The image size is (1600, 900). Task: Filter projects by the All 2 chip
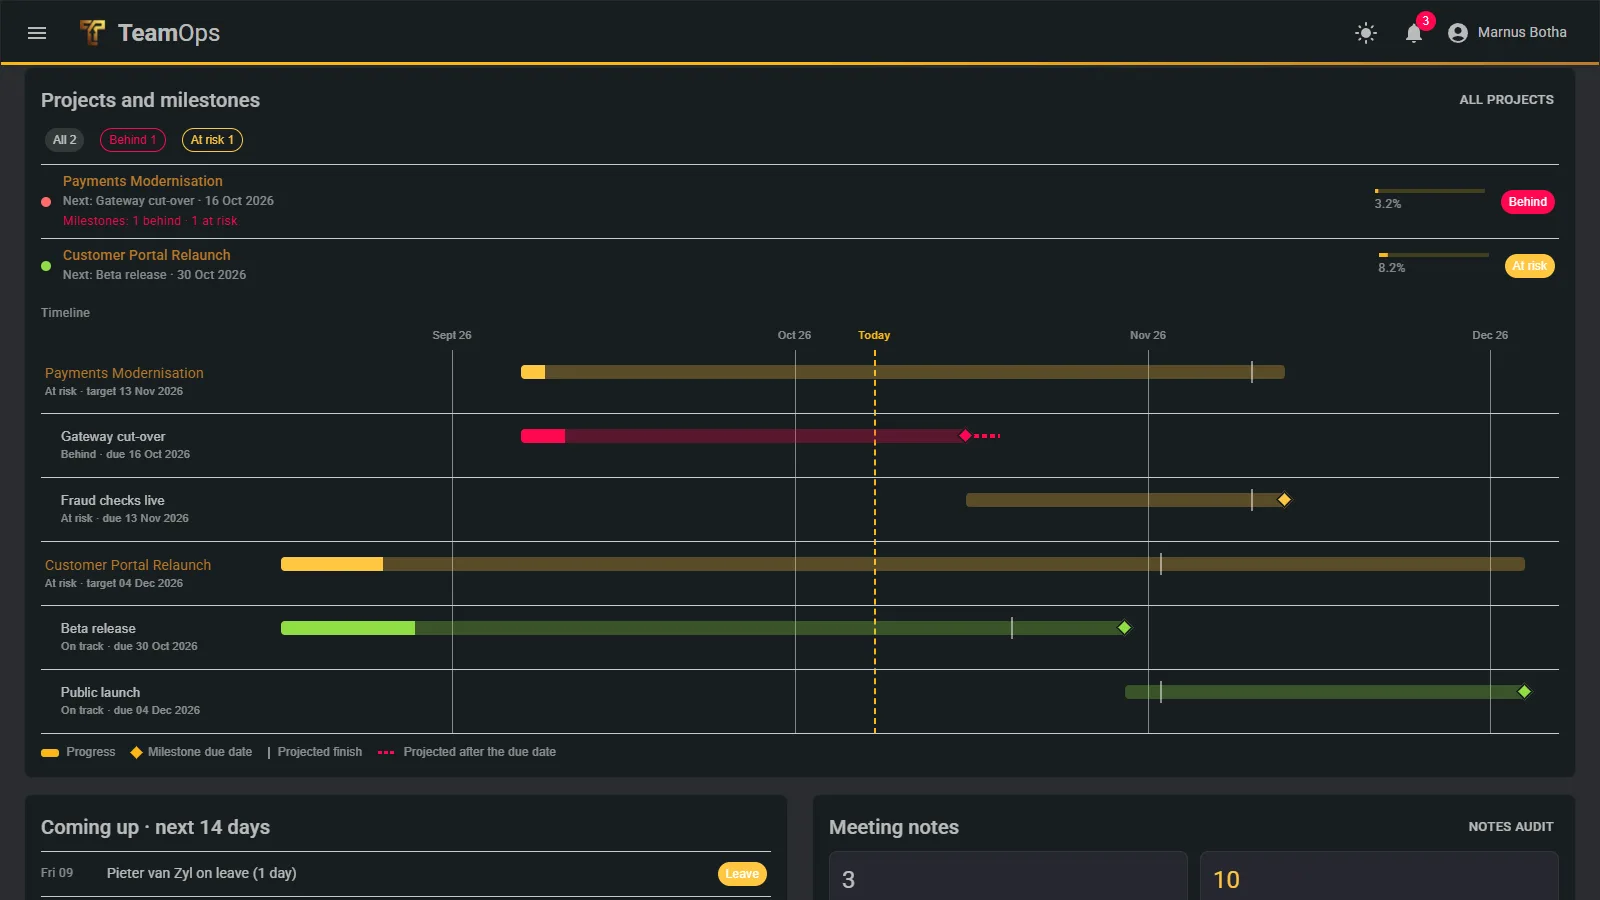65,140
